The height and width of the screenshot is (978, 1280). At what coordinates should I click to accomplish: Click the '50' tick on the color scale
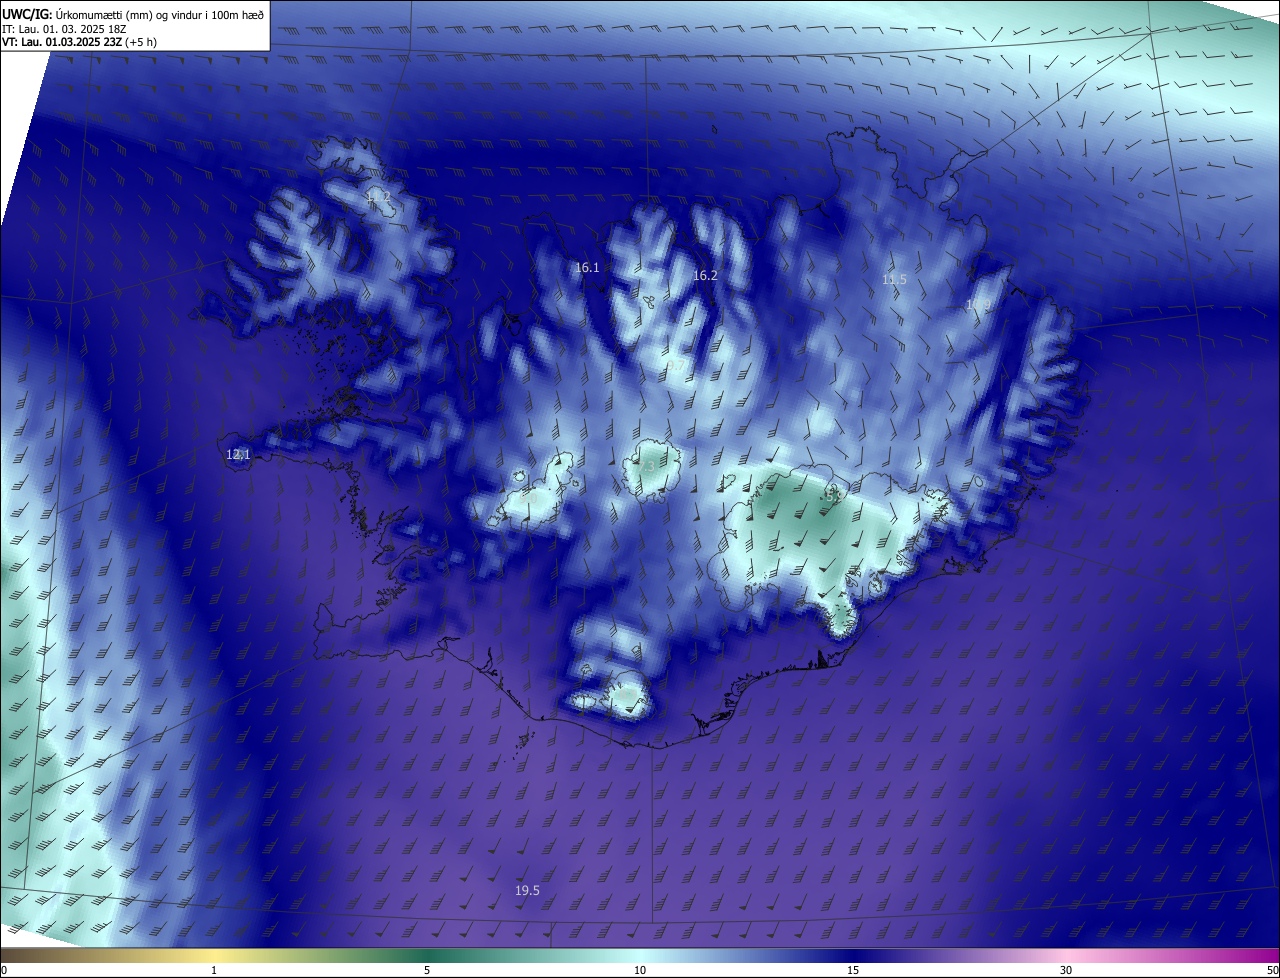click(x=1272, y=970)
